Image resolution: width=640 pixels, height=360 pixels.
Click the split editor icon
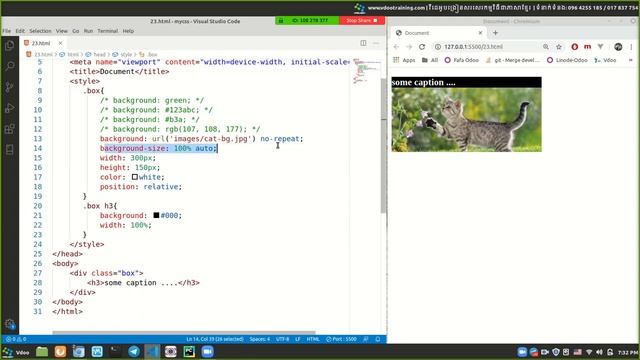click(363, 43)
